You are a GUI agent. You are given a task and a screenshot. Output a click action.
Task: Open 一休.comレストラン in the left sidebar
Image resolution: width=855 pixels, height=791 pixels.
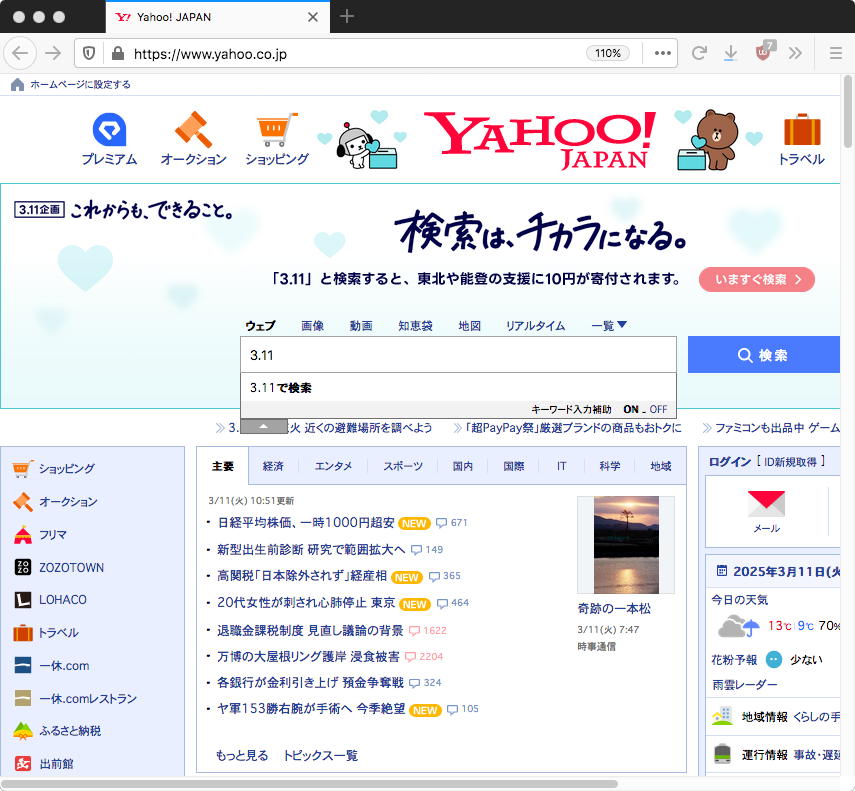coord(88,698)
